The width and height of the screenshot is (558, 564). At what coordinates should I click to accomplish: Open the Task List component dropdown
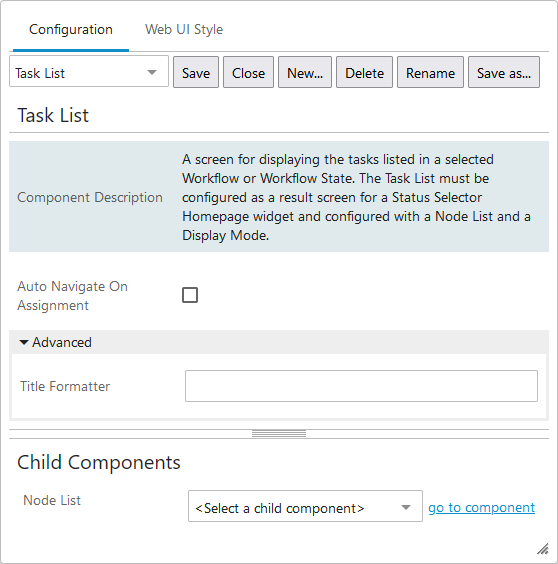(x=89, y=73)
